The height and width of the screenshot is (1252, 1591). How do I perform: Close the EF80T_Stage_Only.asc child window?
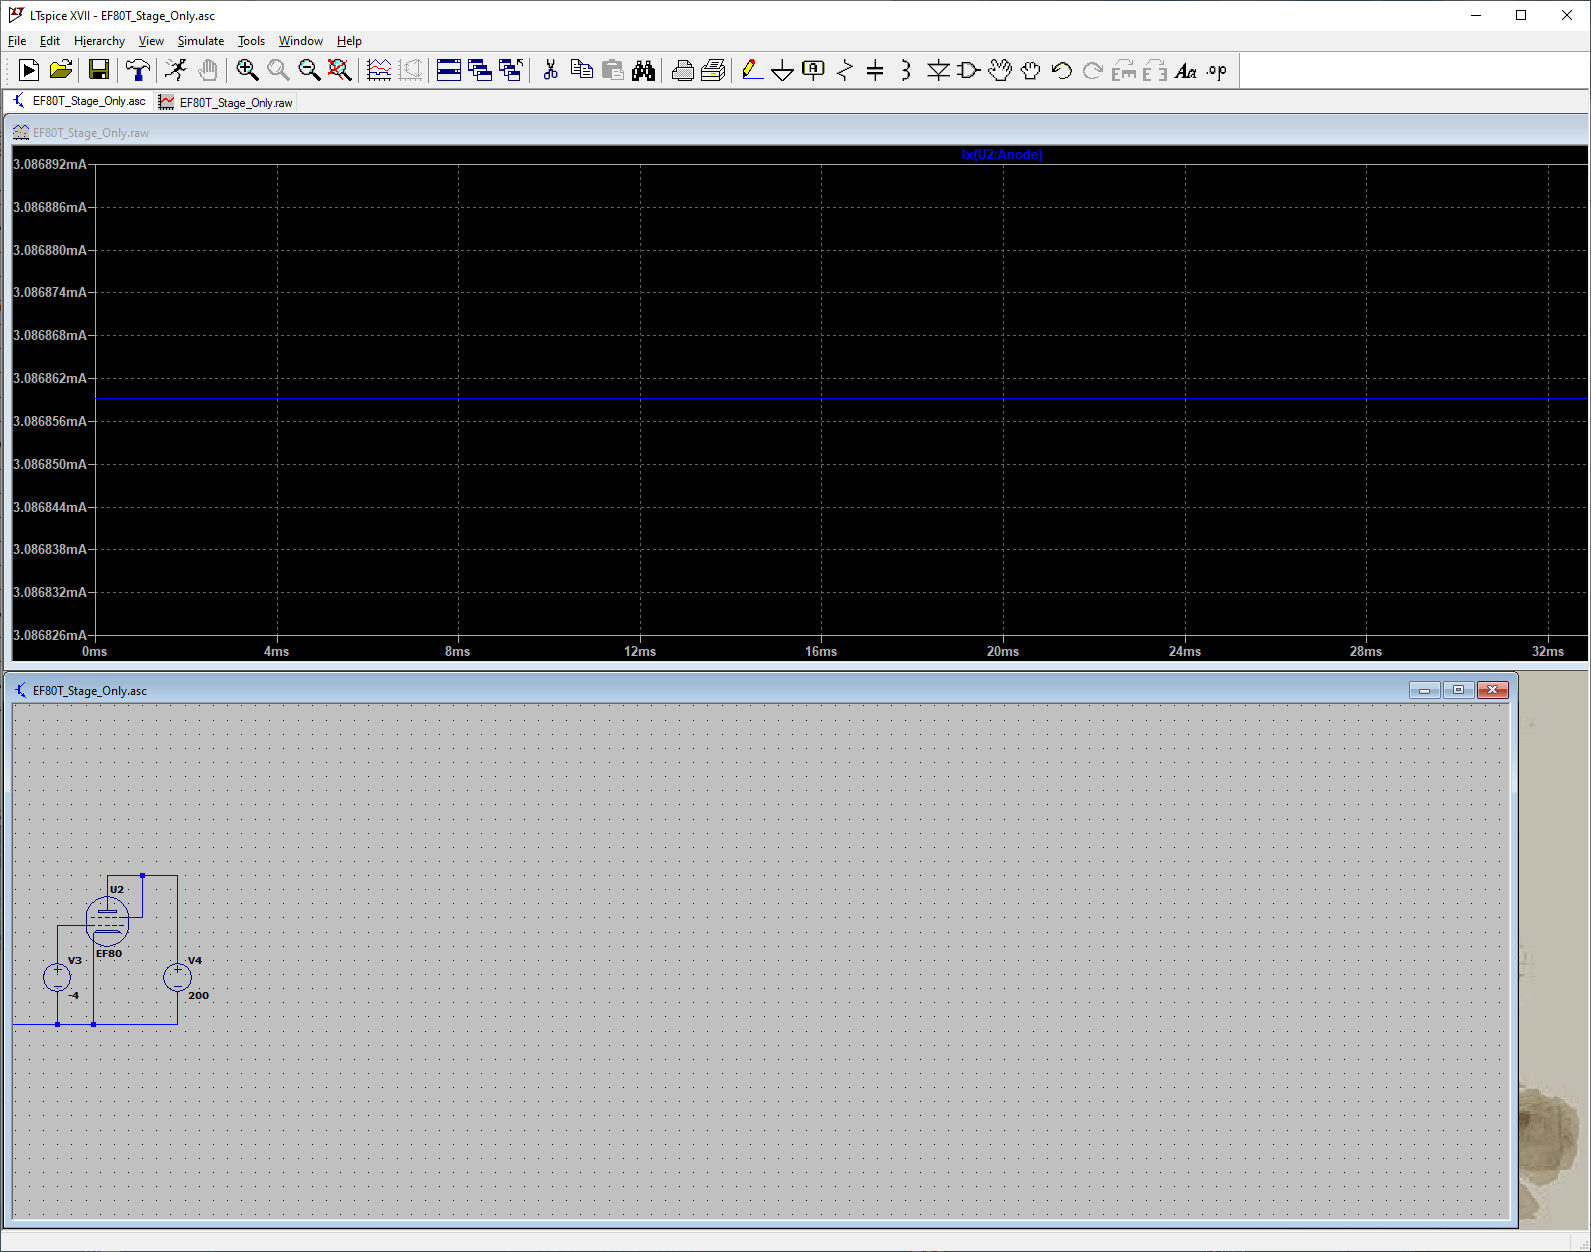(1493, 690)
